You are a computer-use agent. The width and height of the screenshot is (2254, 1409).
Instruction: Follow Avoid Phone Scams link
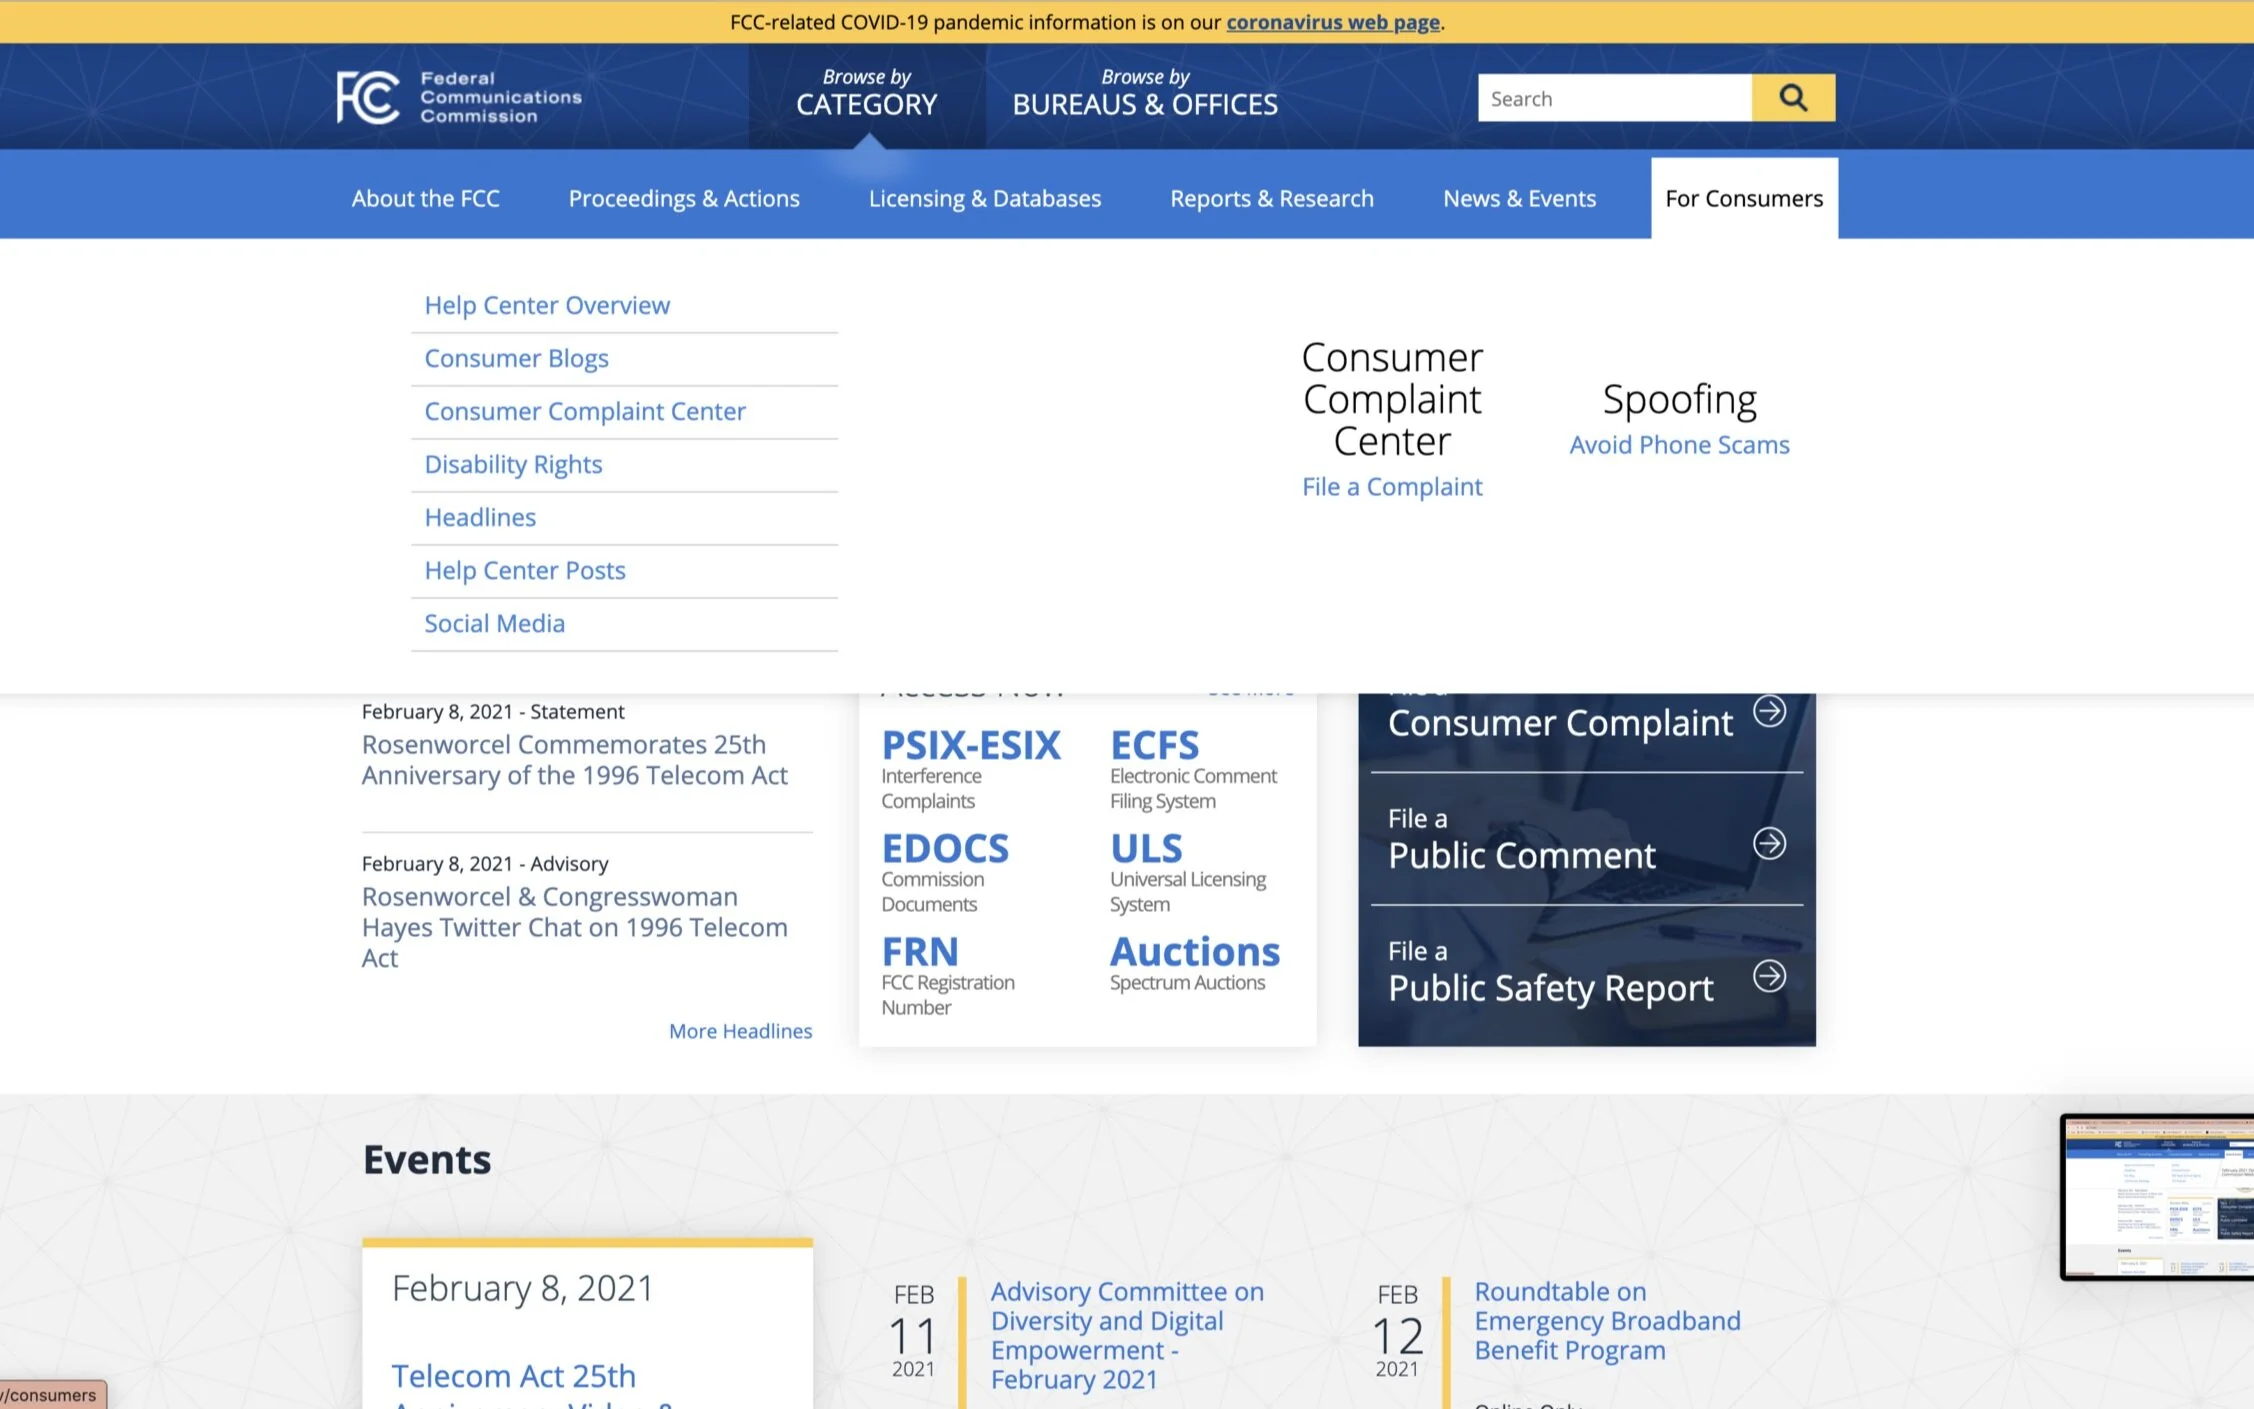1678,444
